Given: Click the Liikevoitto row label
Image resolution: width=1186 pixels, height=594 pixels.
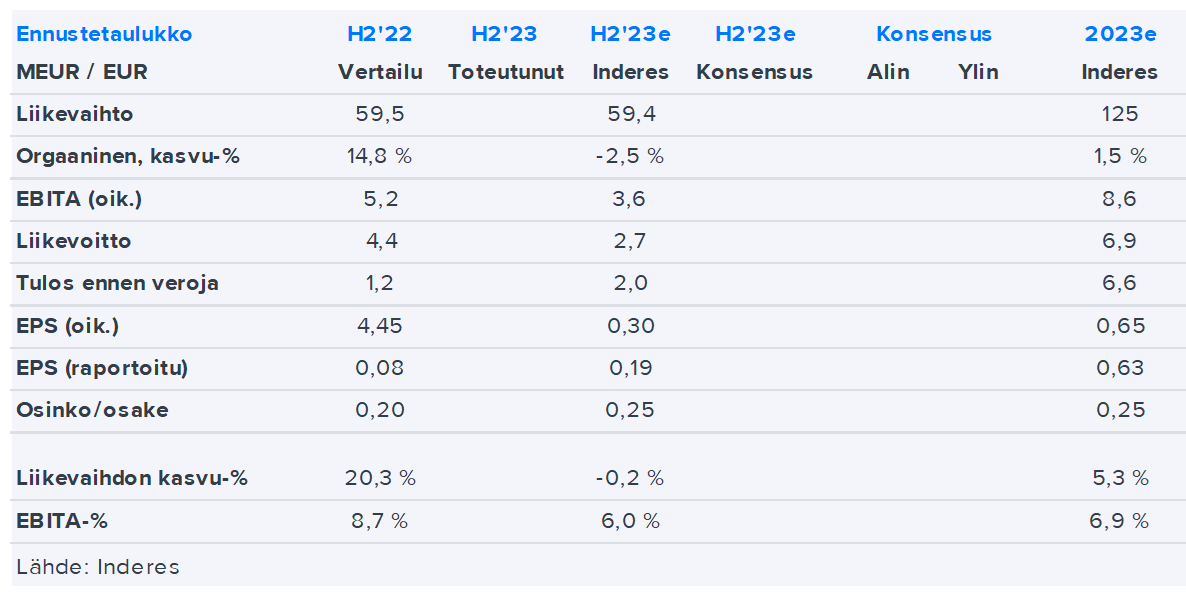Looking at the screenshot, I should pyautogui.click(x=74, y=241).
